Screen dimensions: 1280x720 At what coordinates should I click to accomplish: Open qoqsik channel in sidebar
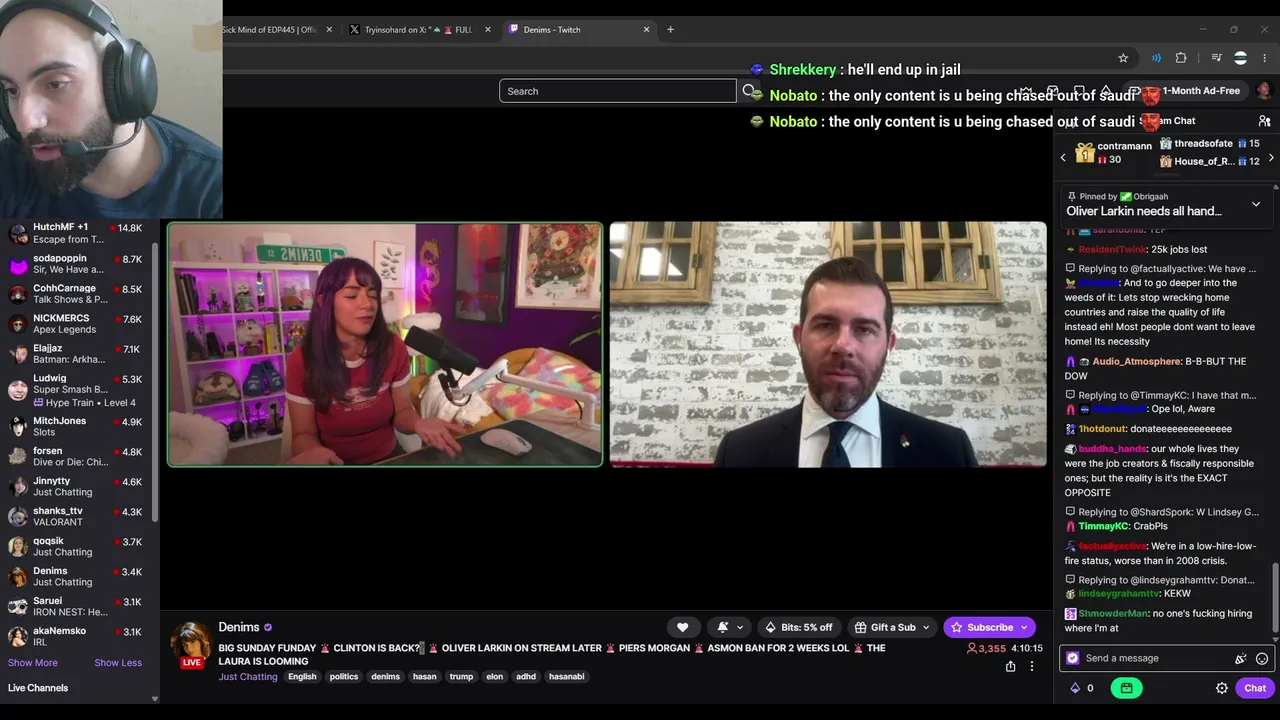pos(76,546)
